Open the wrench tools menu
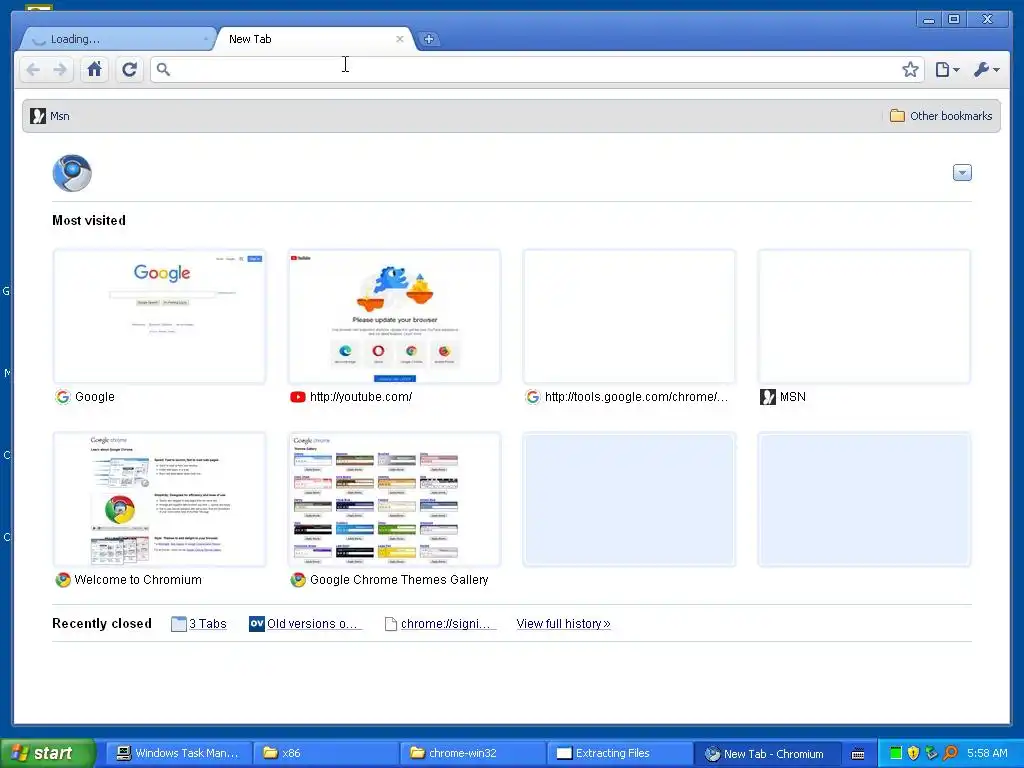The image size is (1024, 768). click(986, 69)
